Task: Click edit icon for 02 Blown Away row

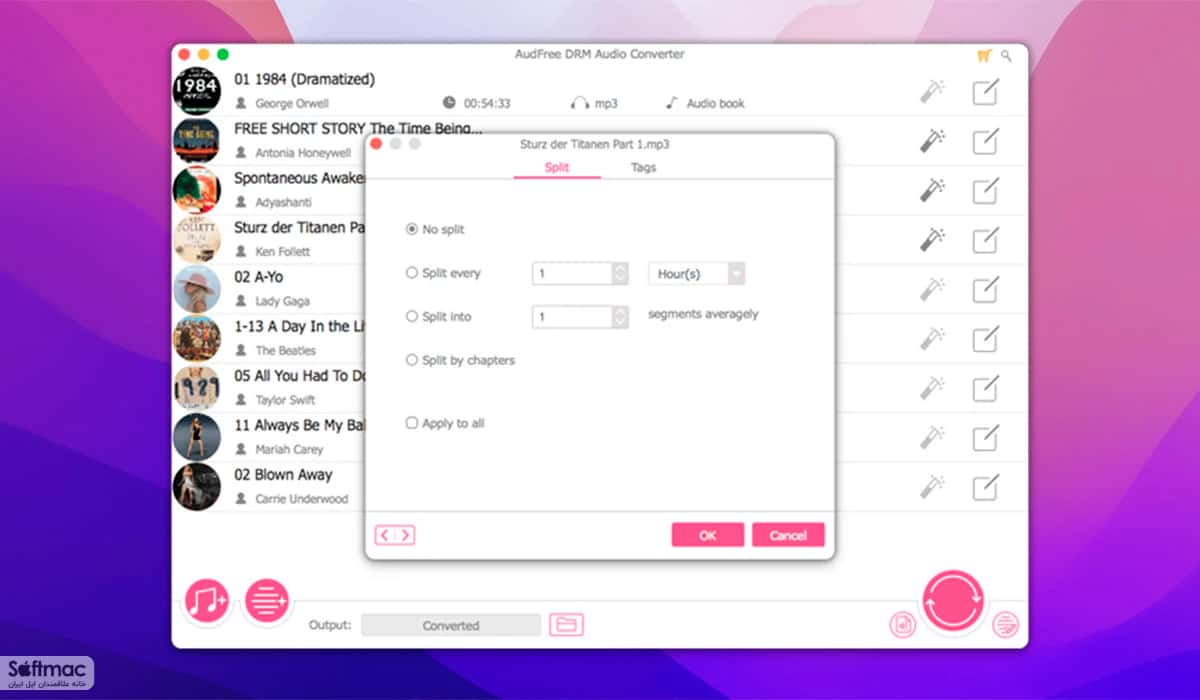Action: click(985, 488)
